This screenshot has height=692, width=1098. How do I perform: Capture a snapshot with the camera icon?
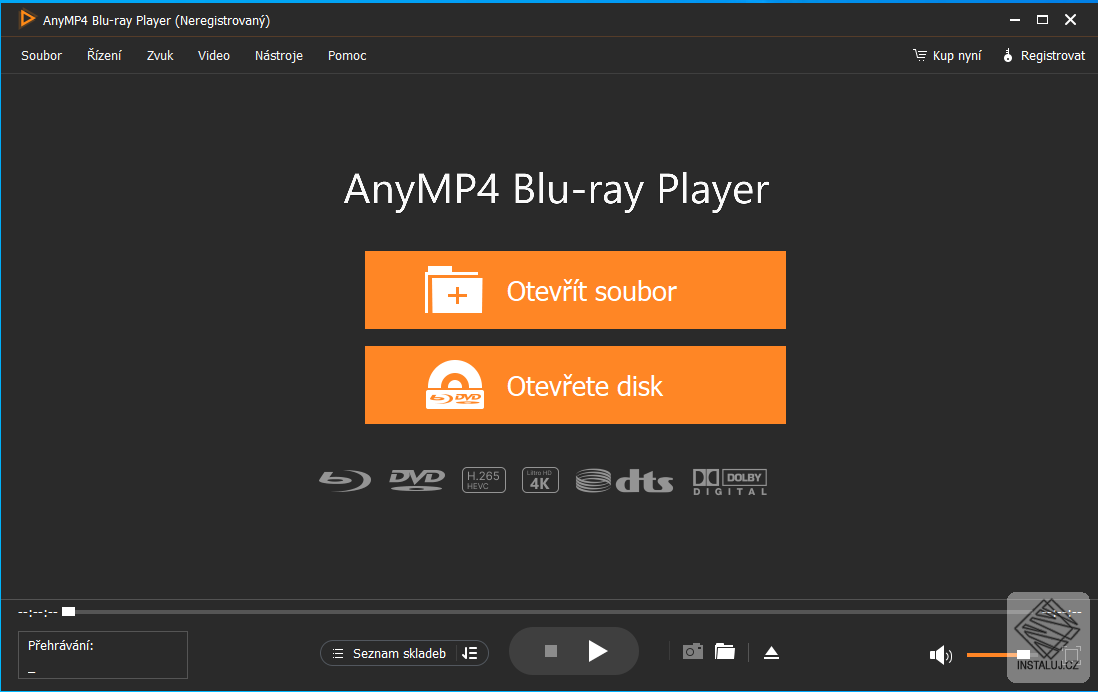pos(692,651)
